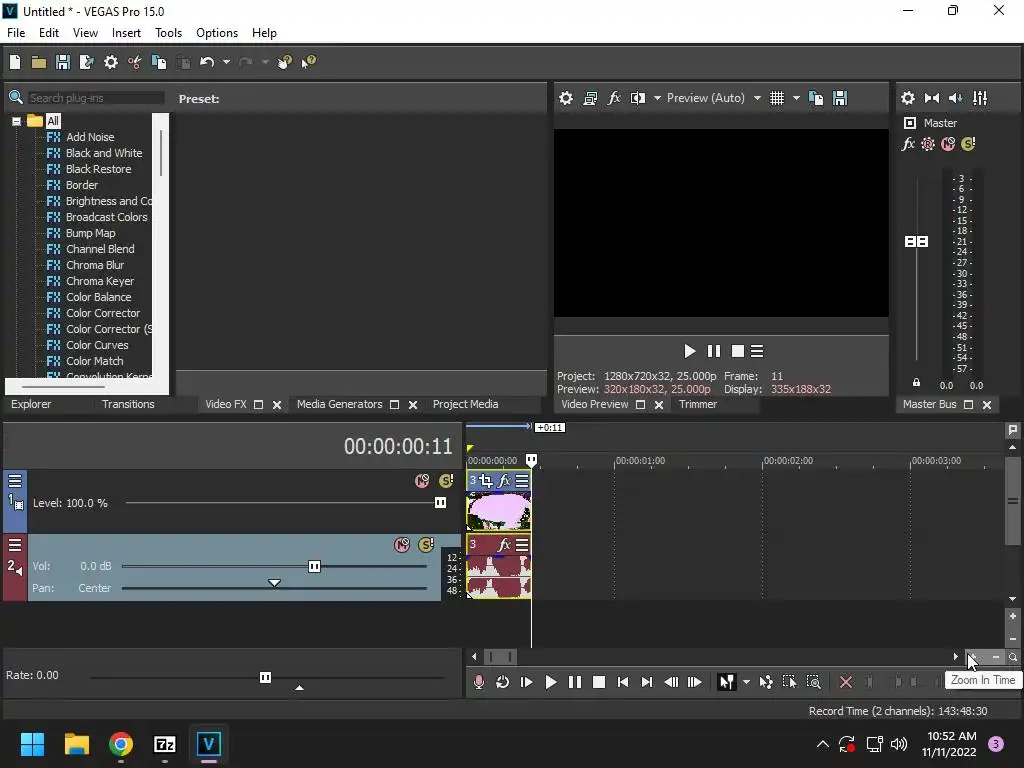Switch to Transitions tab
The image size is (1024, 768).
128,404
